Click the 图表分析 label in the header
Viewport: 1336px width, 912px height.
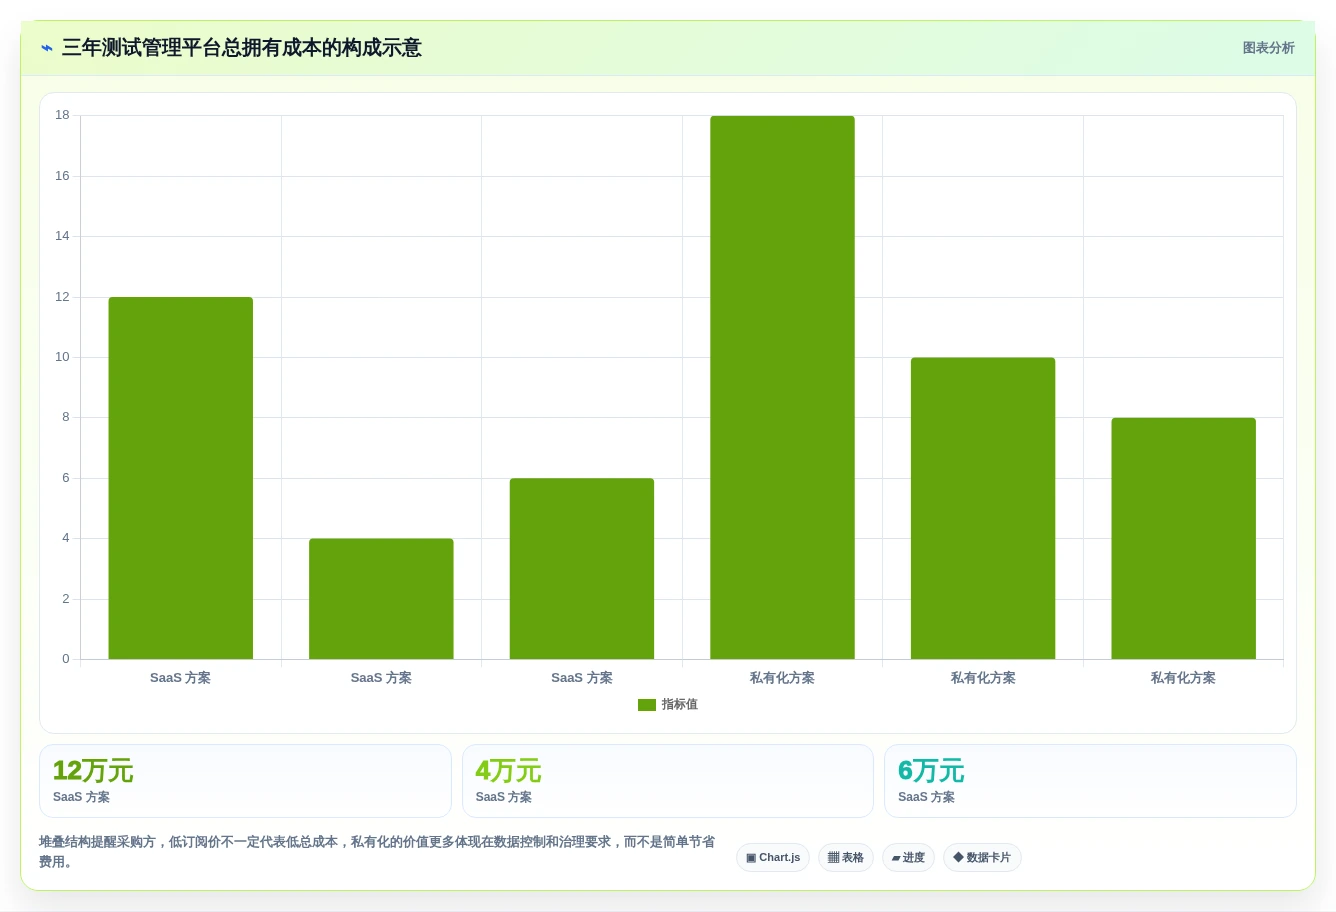click(1268, 48)
